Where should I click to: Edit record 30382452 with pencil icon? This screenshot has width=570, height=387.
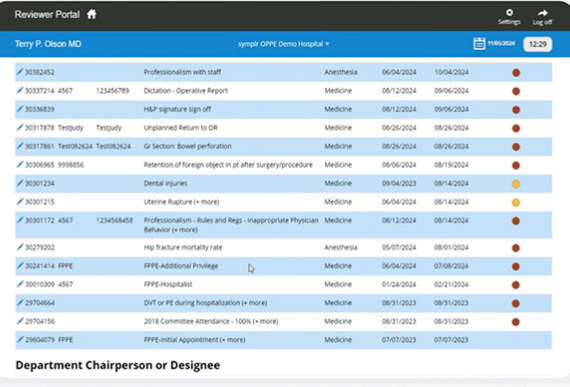click(20, 72)
